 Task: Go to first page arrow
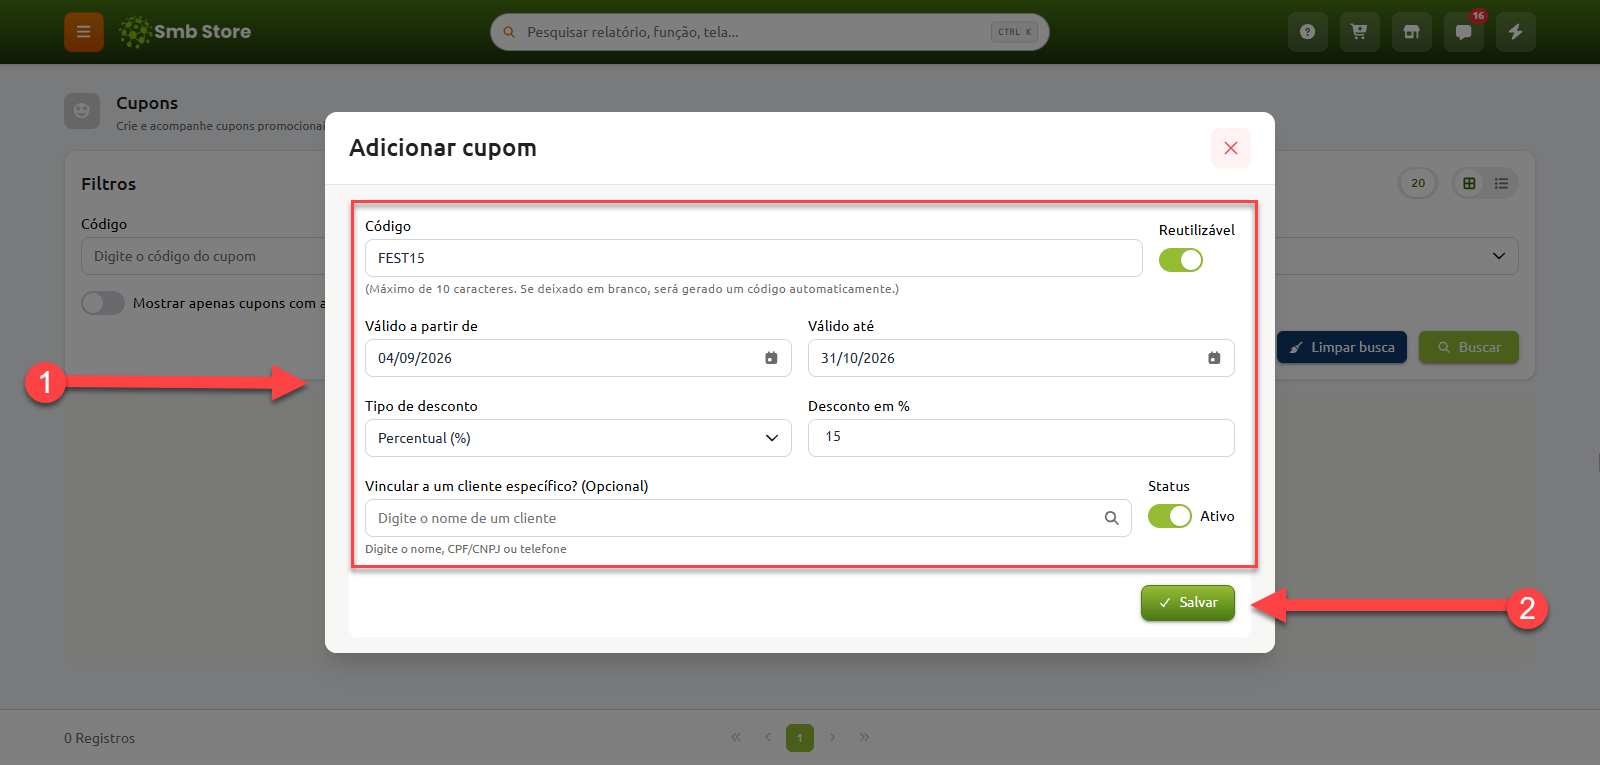point(736,738)
